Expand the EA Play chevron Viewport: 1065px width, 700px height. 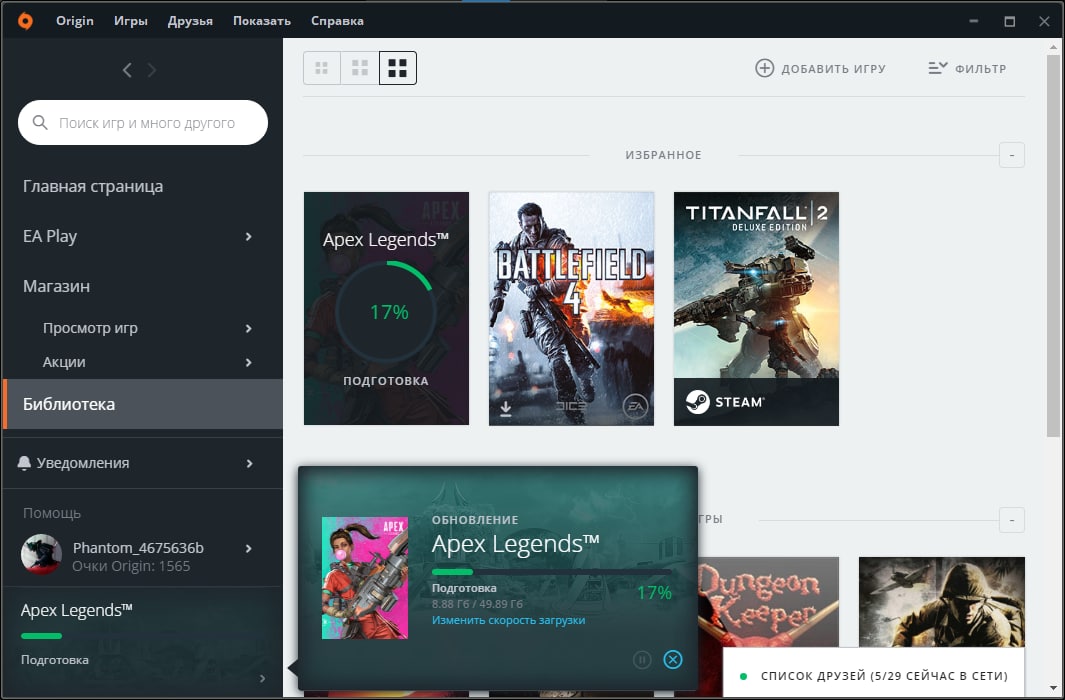click(x=249, y=236)
